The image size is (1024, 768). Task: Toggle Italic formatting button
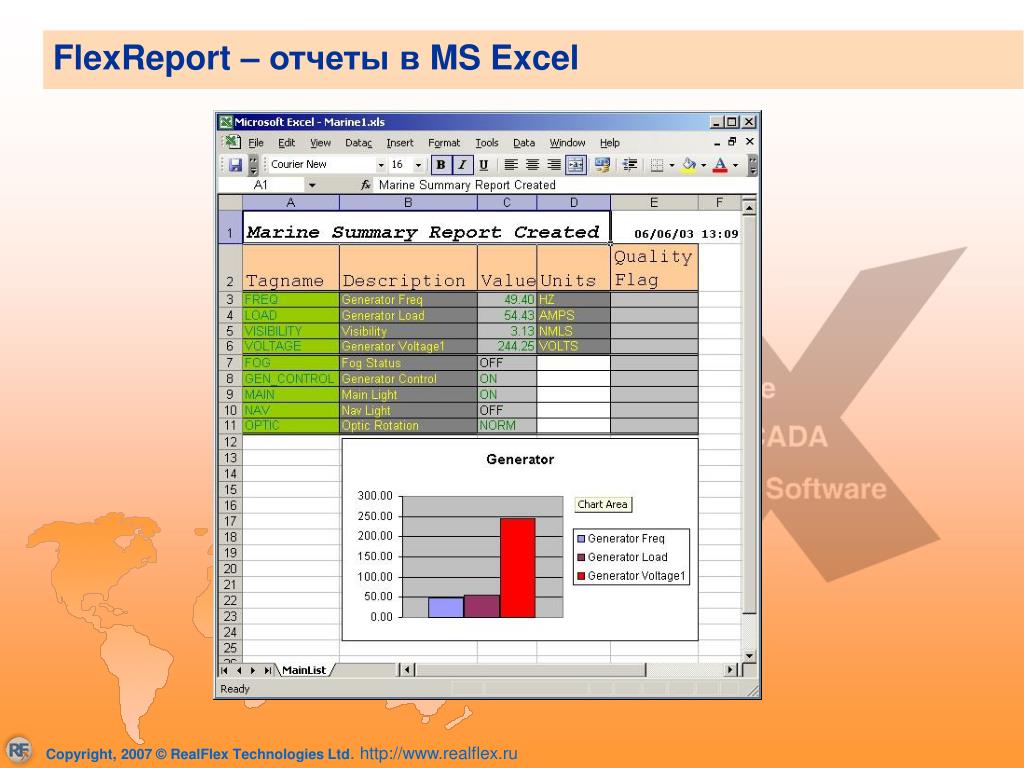(x=462, y=165)
